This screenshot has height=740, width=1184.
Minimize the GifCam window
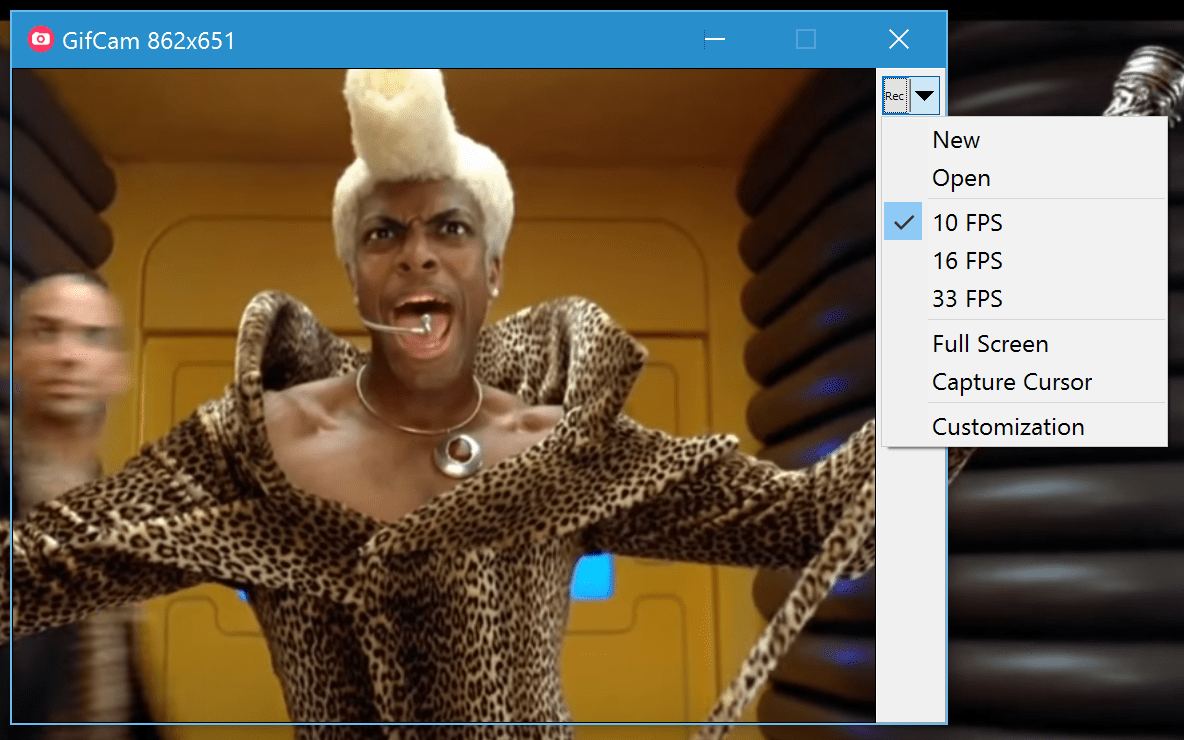click(x=714, y=39)
